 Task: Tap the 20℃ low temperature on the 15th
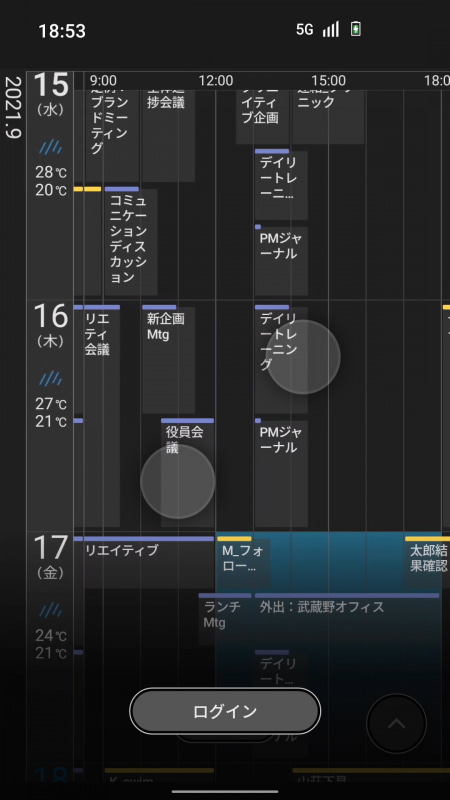(x=51, y=190)
